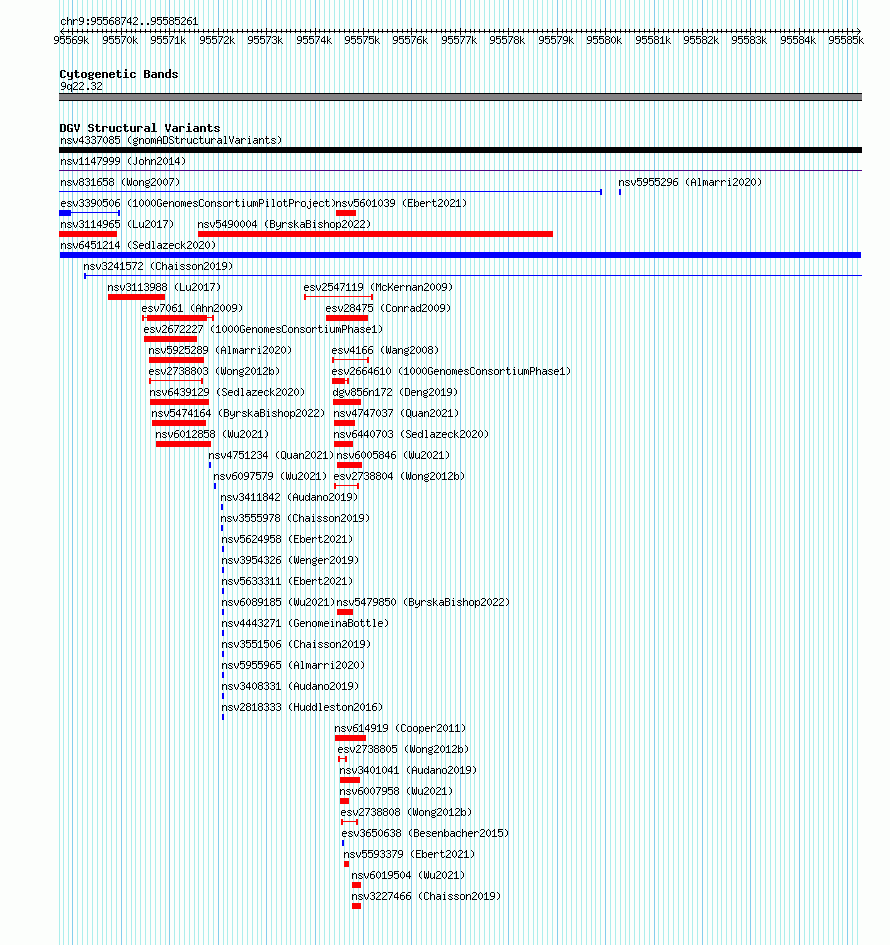Select nsv6089185 (Wu2021) label
This screenshot has width=890, height=945.
278,603
